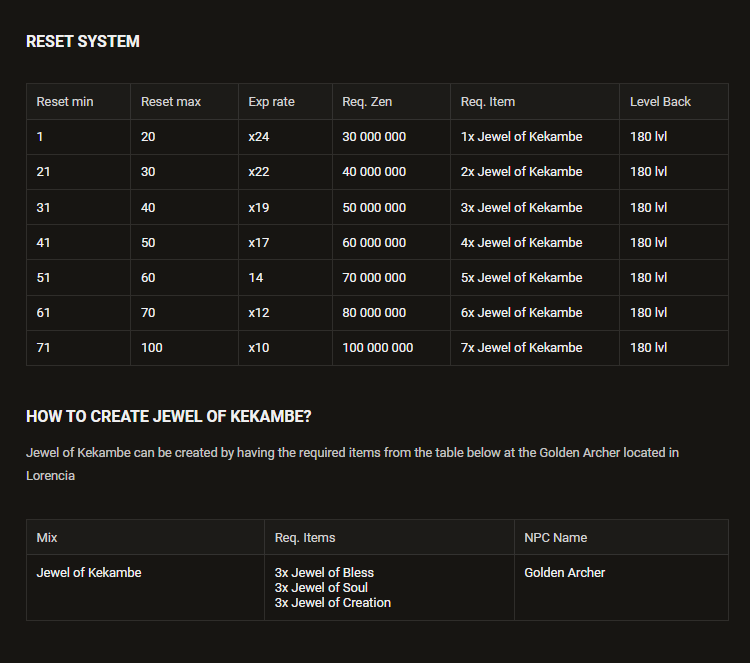Click the 100 000 000 zen cell
The image size is (750, 663).
[x=391, y=348]
